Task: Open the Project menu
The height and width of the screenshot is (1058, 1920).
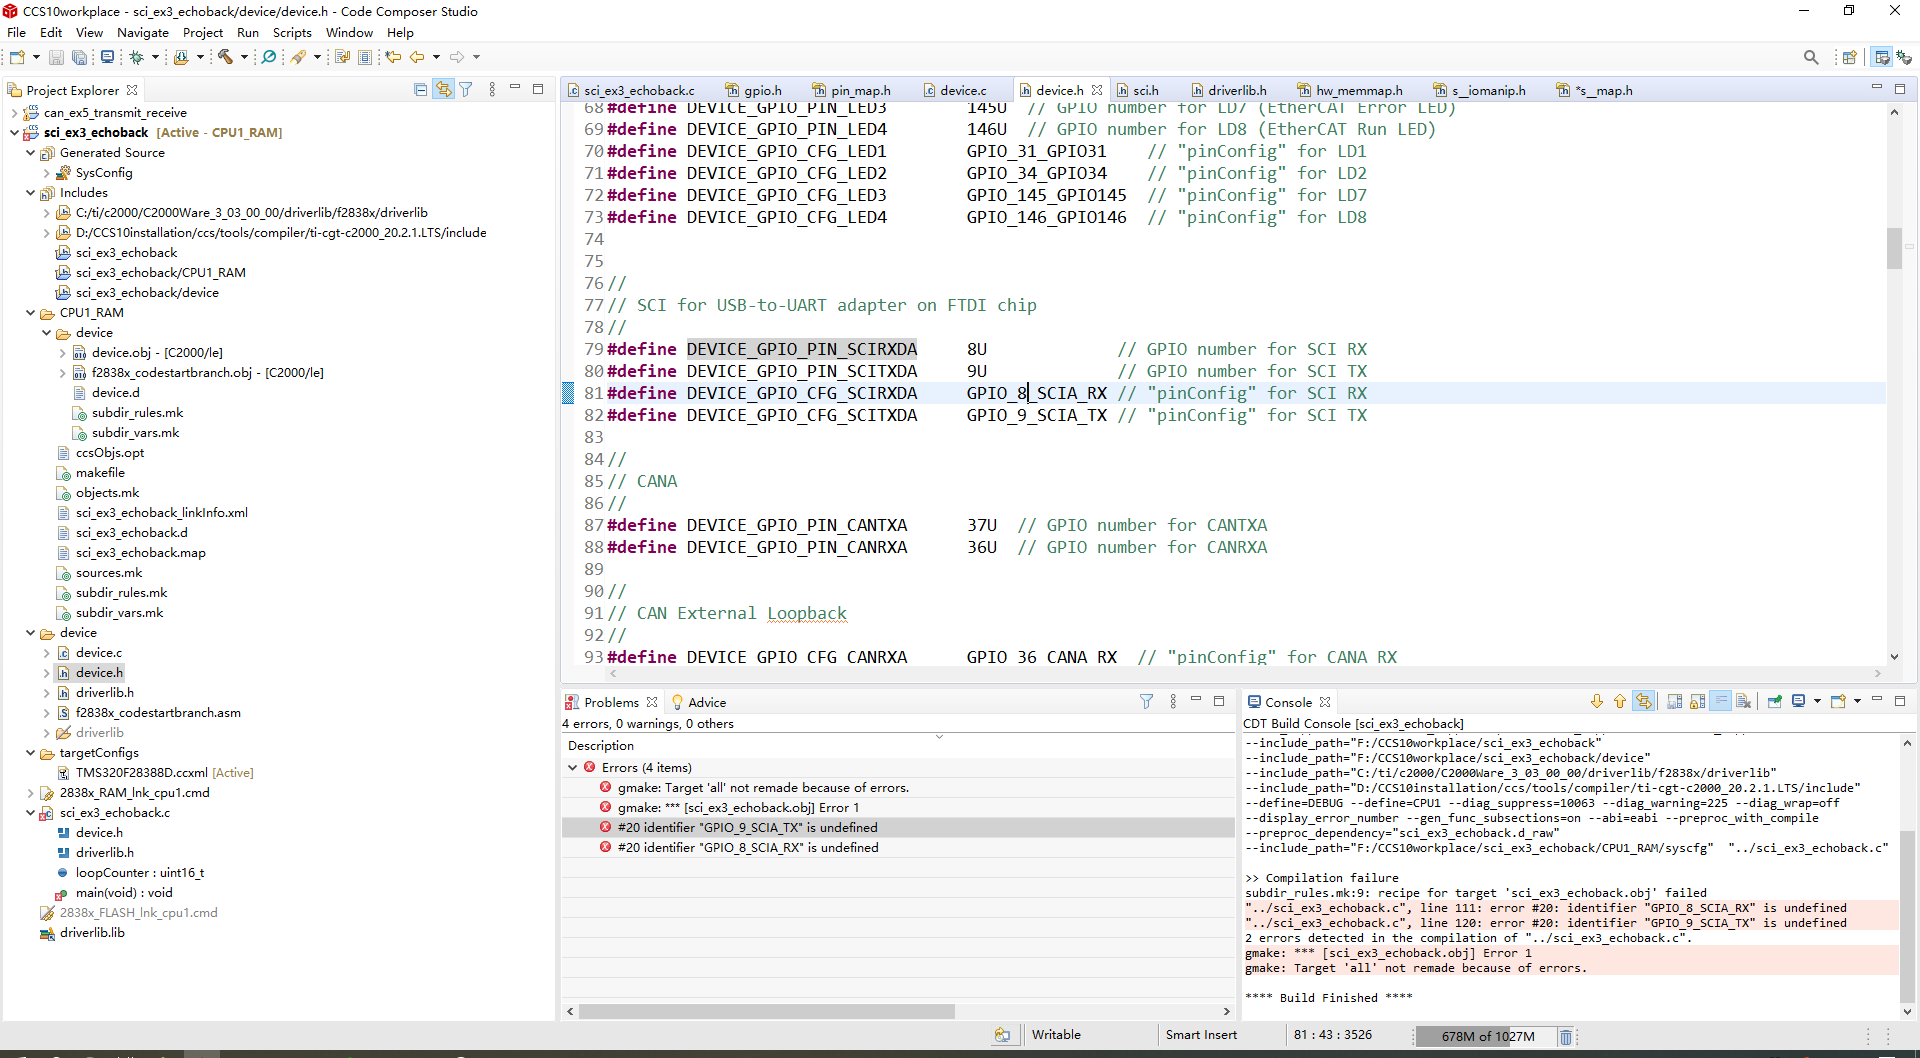Action: pos(202,33)
